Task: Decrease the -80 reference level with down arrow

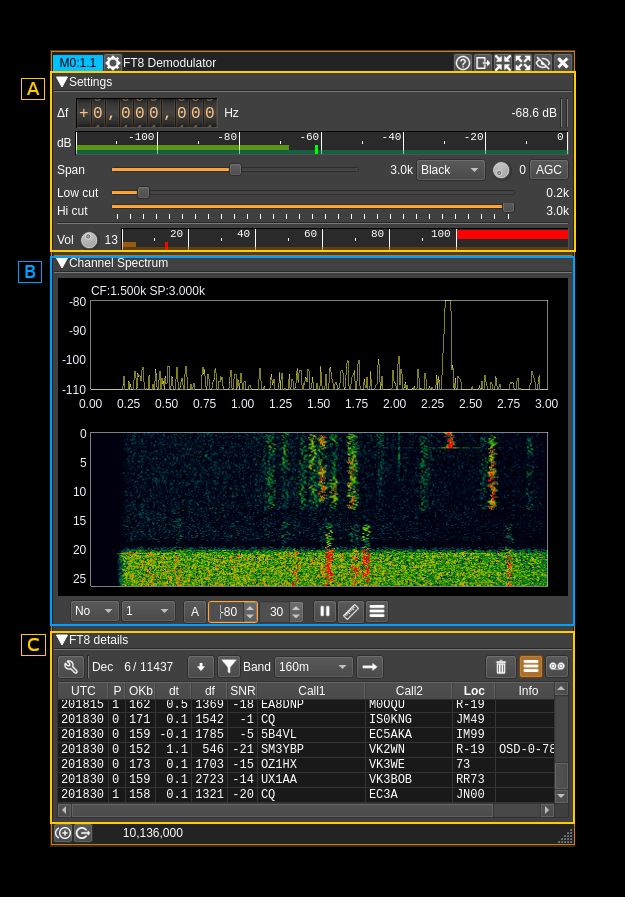Action: 250,617
